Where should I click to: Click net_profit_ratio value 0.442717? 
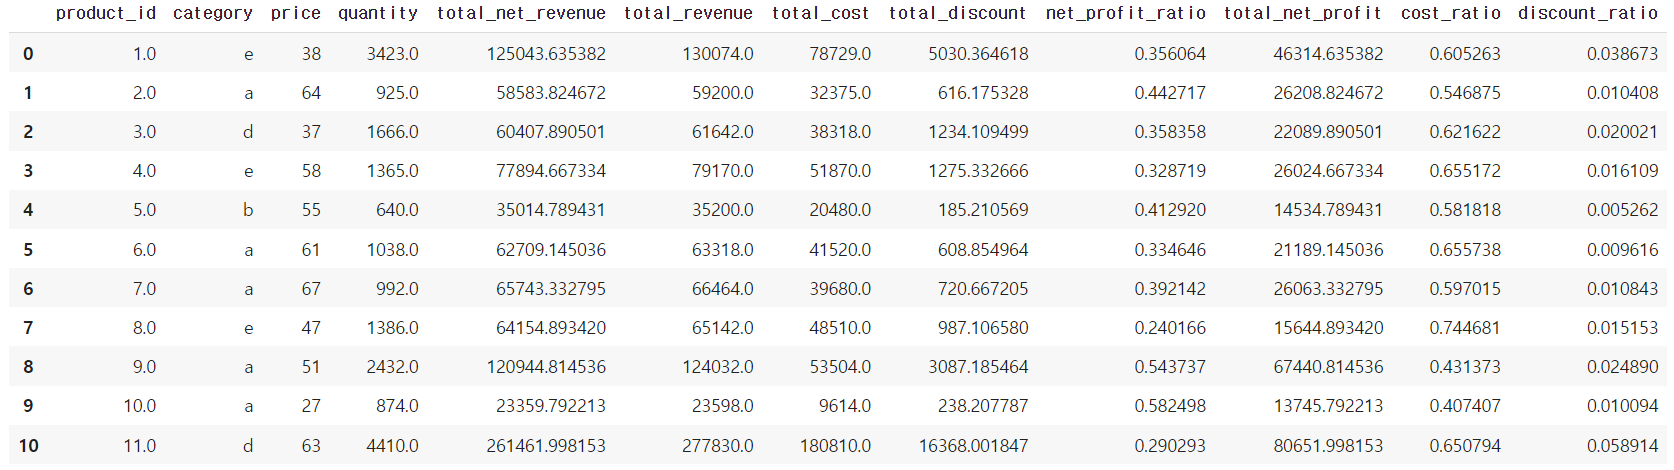coord(1170,93)
